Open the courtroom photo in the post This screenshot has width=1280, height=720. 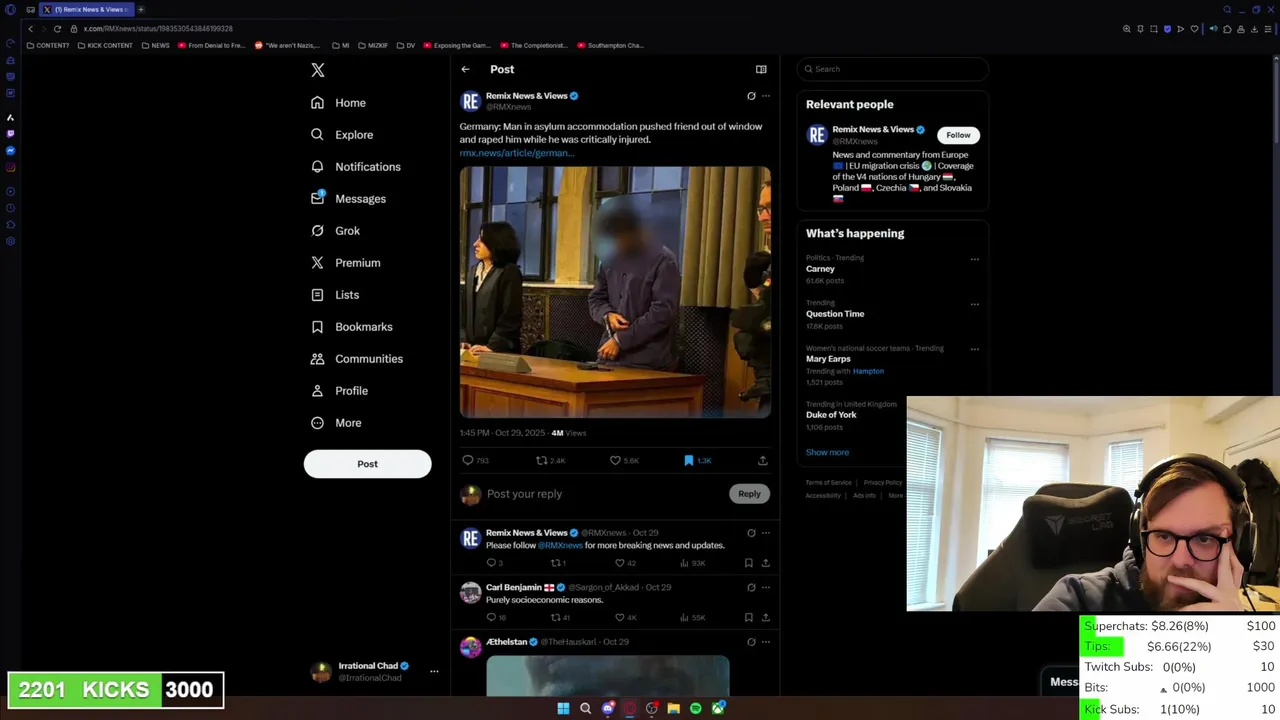(x=615, y=292)
